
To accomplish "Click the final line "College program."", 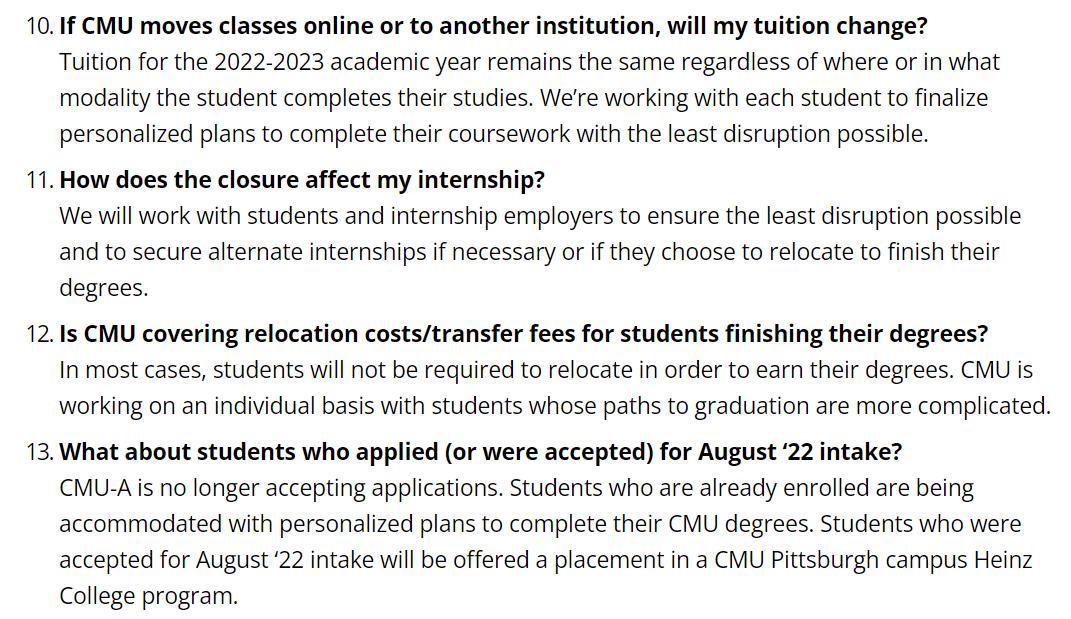I will pyautogui.click(x=149, y=596).
